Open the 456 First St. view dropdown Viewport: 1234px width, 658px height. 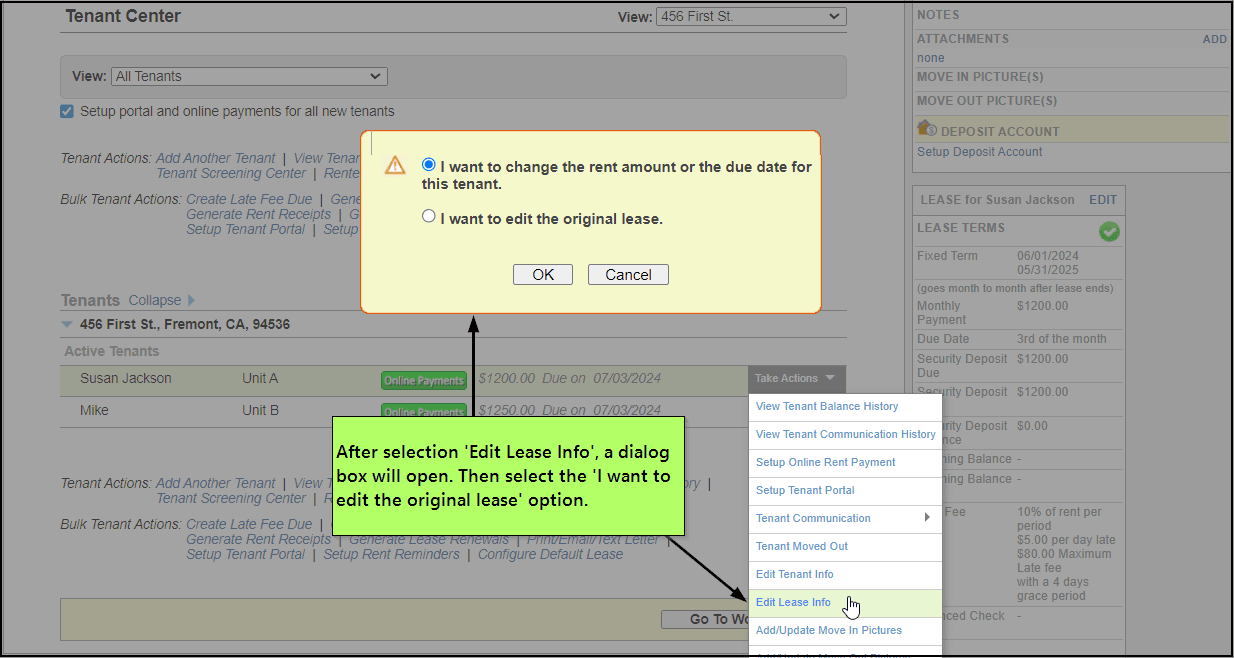[751, 17]
